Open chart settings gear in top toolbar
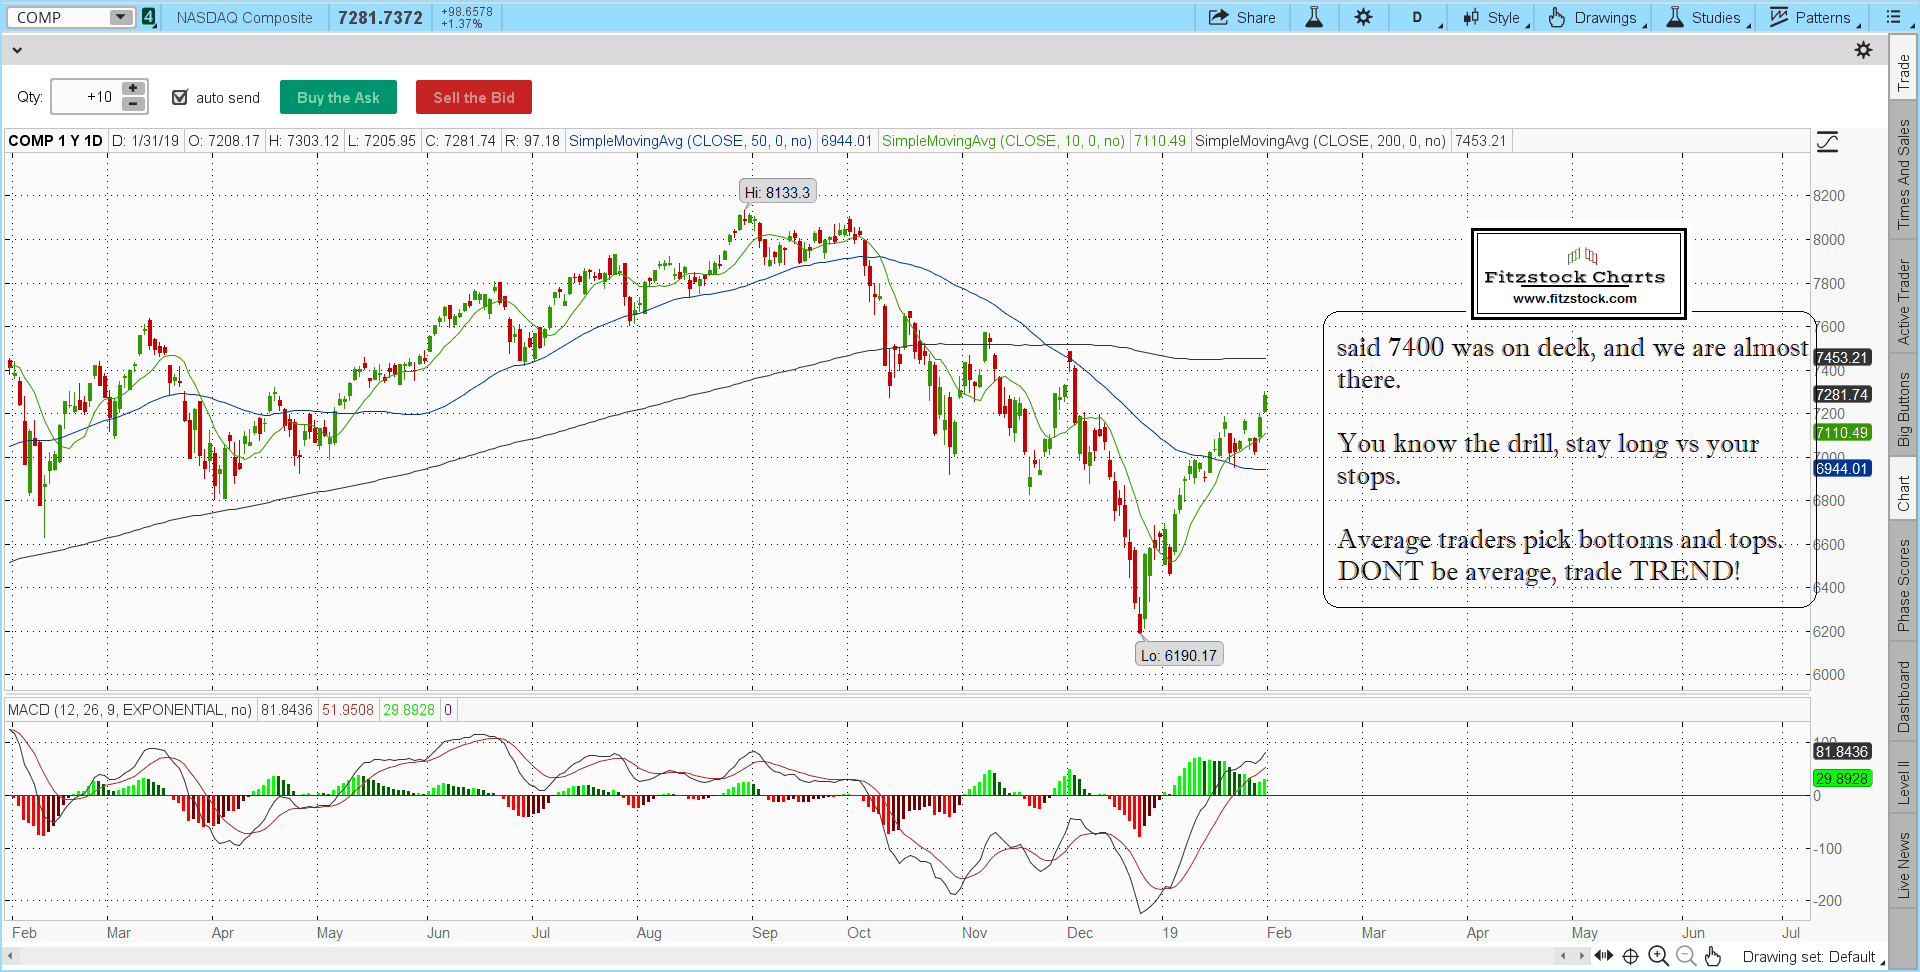Viewport: 1920px width, 972px height. [x=1363, y=17]
